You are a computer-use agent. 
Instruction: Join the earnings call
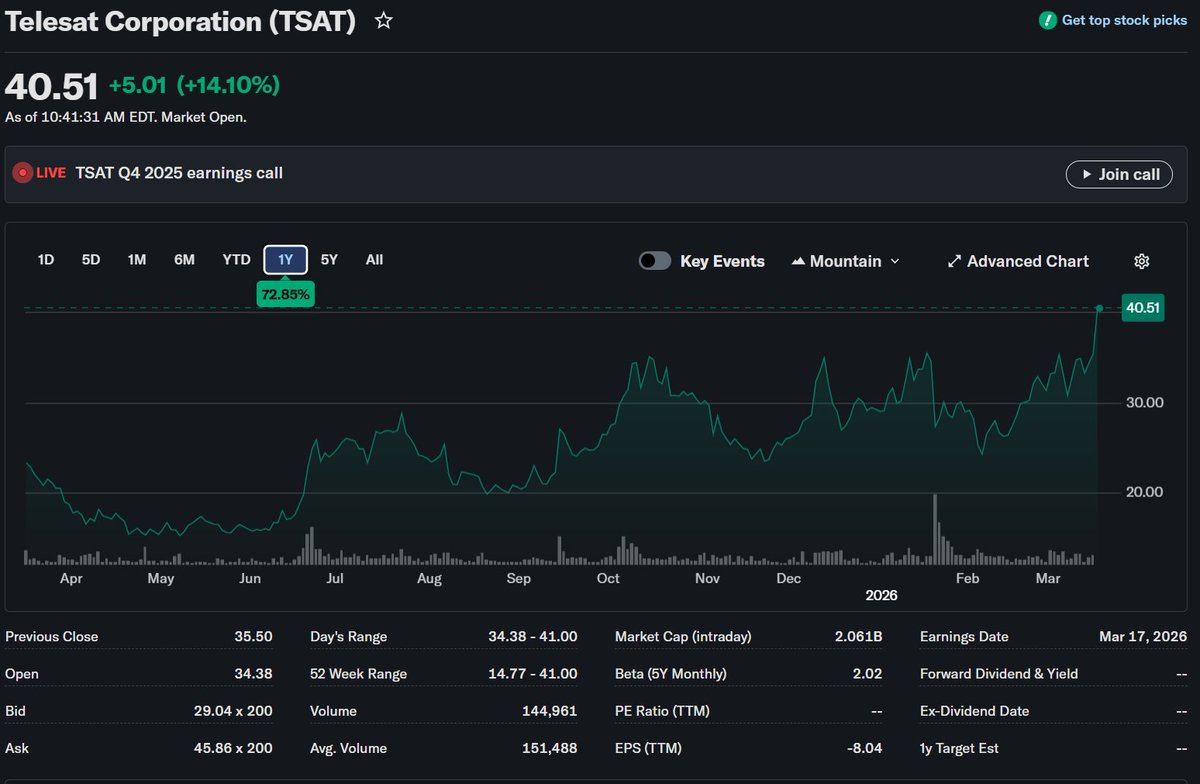(1119, 174)
